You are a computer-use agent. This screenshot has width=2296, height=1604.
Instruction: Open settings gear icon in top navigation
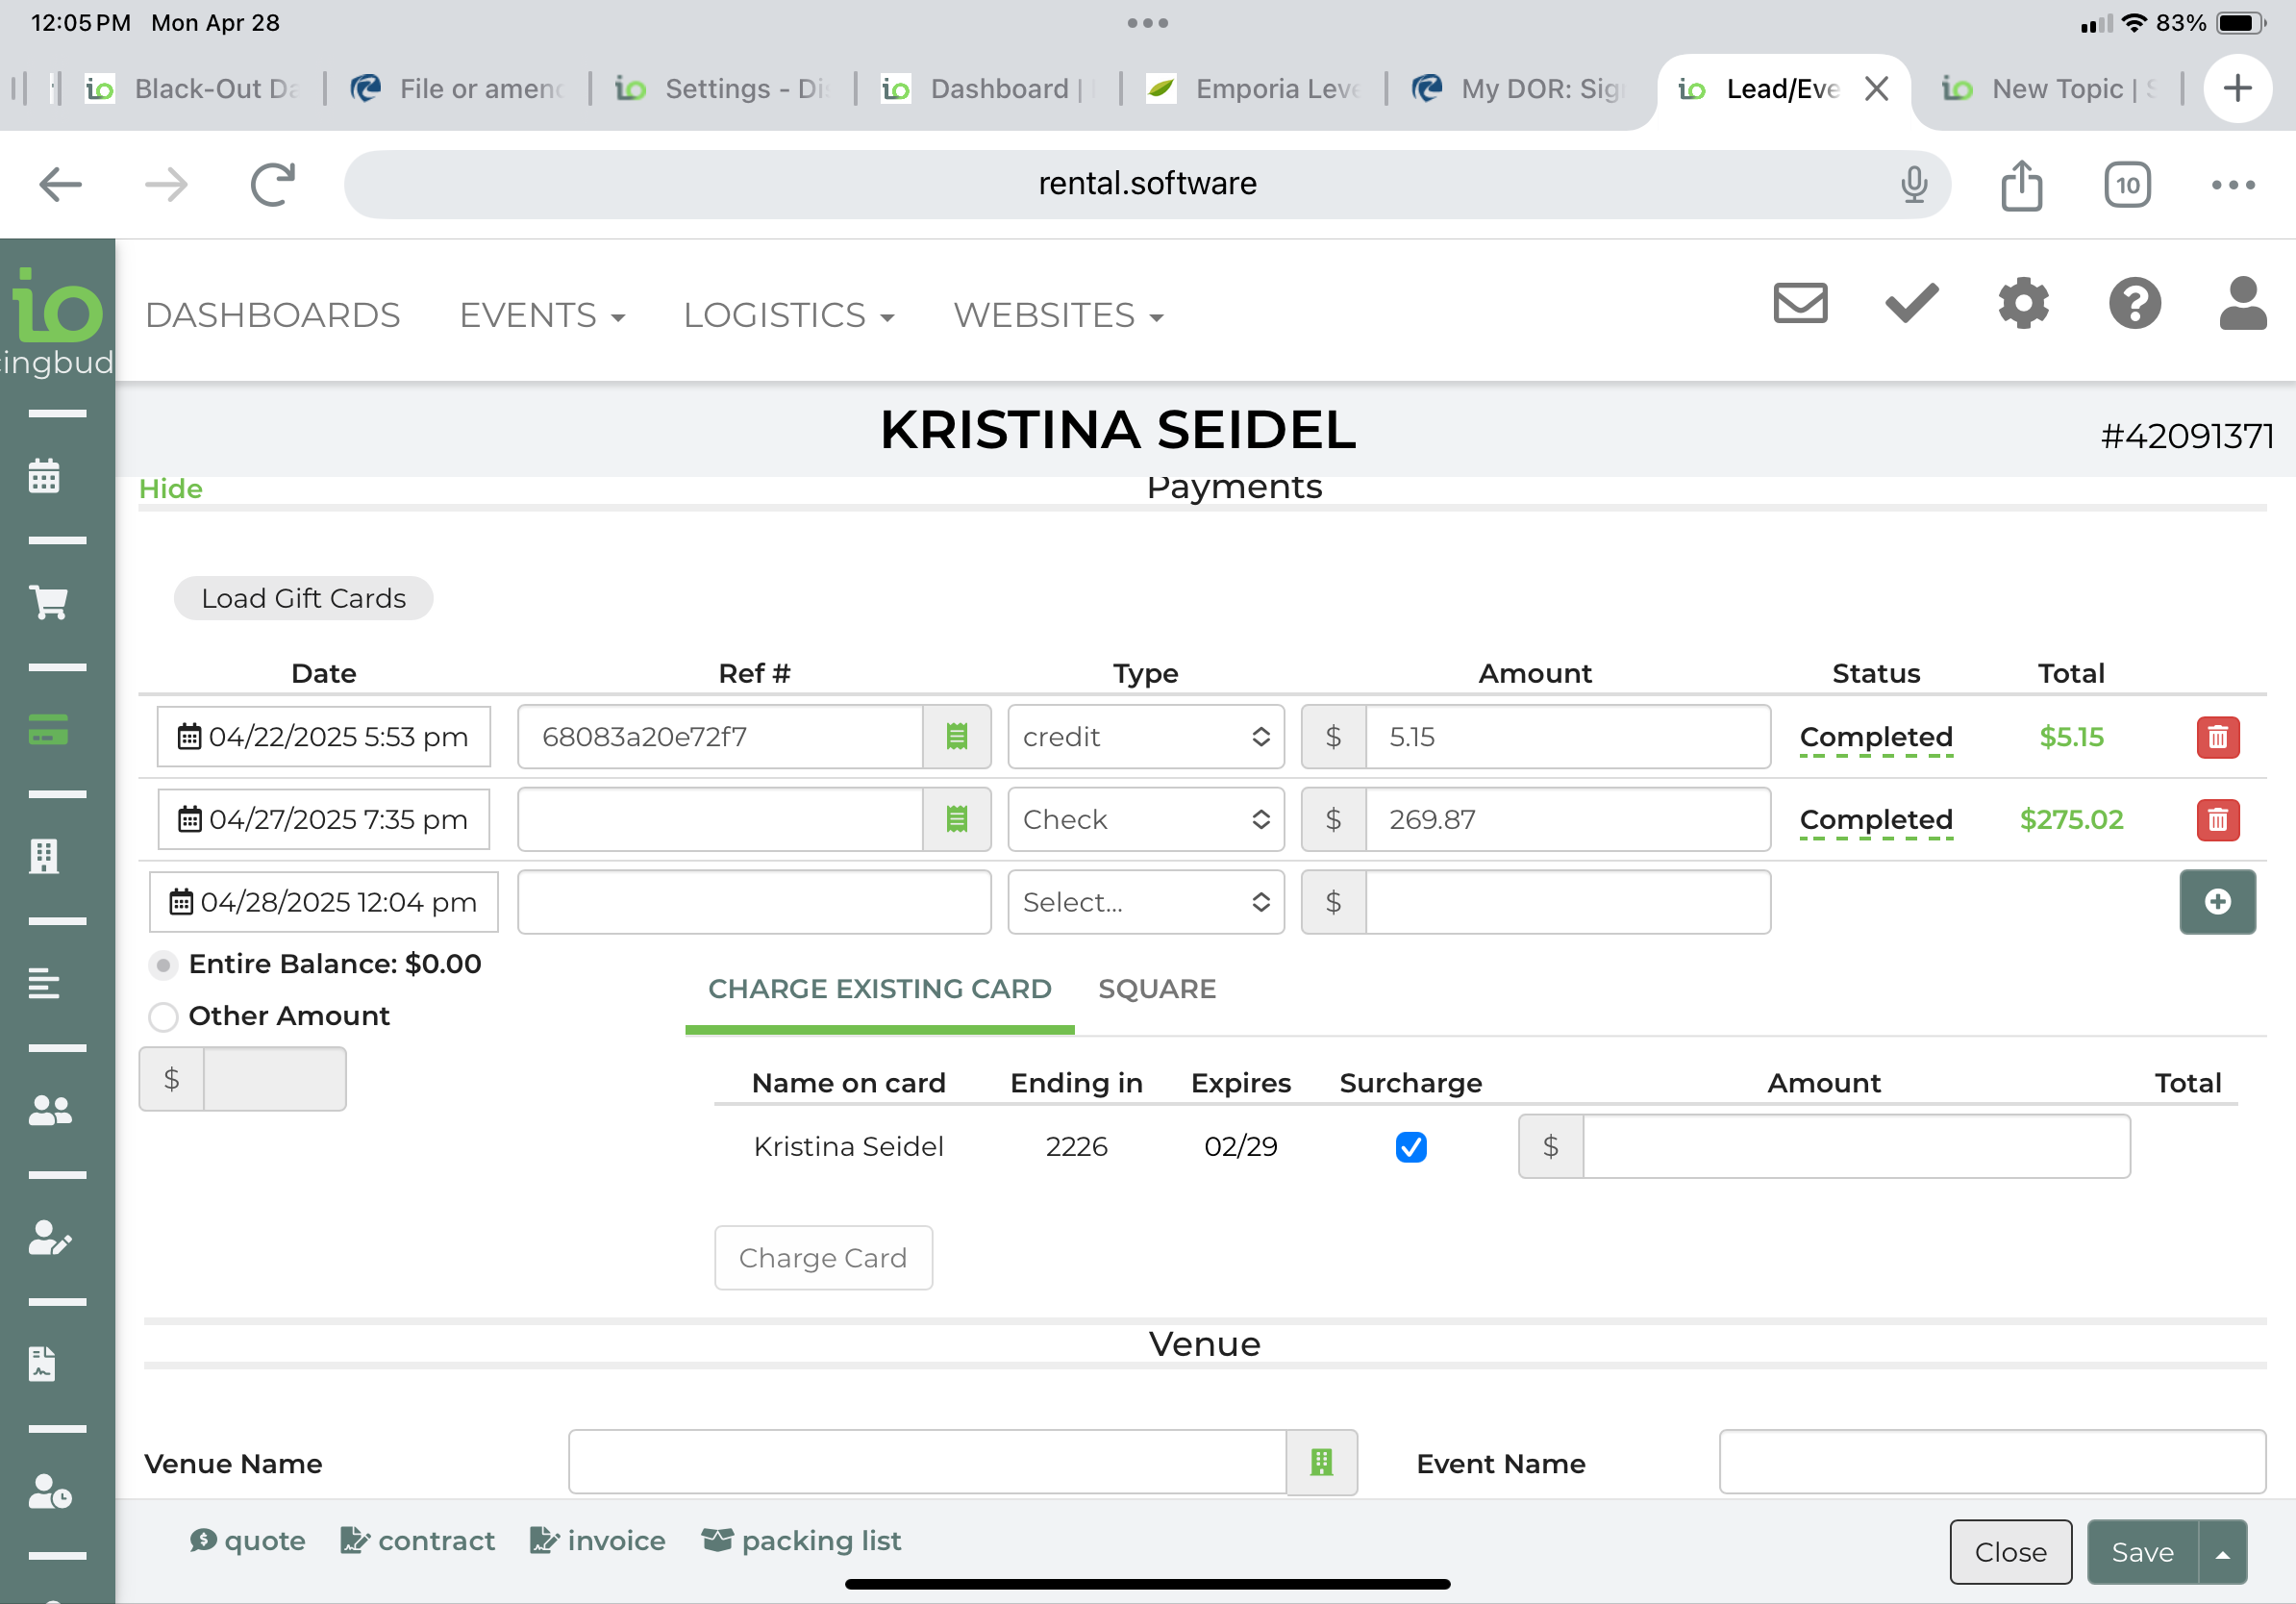2023,303
